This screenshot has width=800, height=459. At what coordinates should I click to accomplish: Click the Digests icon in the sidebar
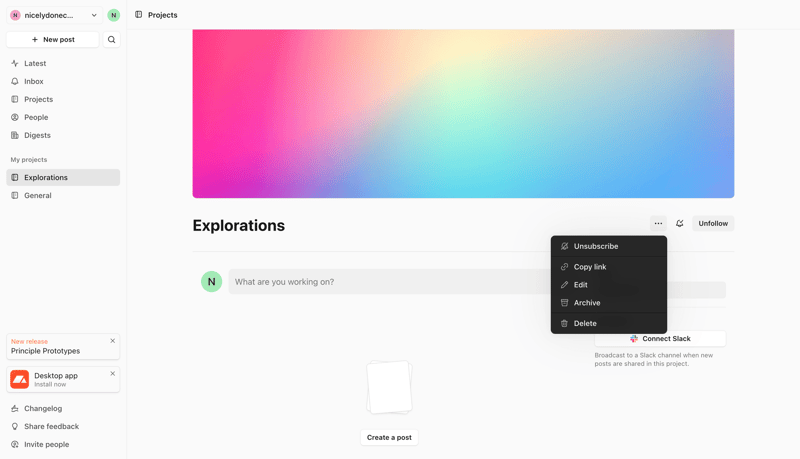(x=15, y=135)
